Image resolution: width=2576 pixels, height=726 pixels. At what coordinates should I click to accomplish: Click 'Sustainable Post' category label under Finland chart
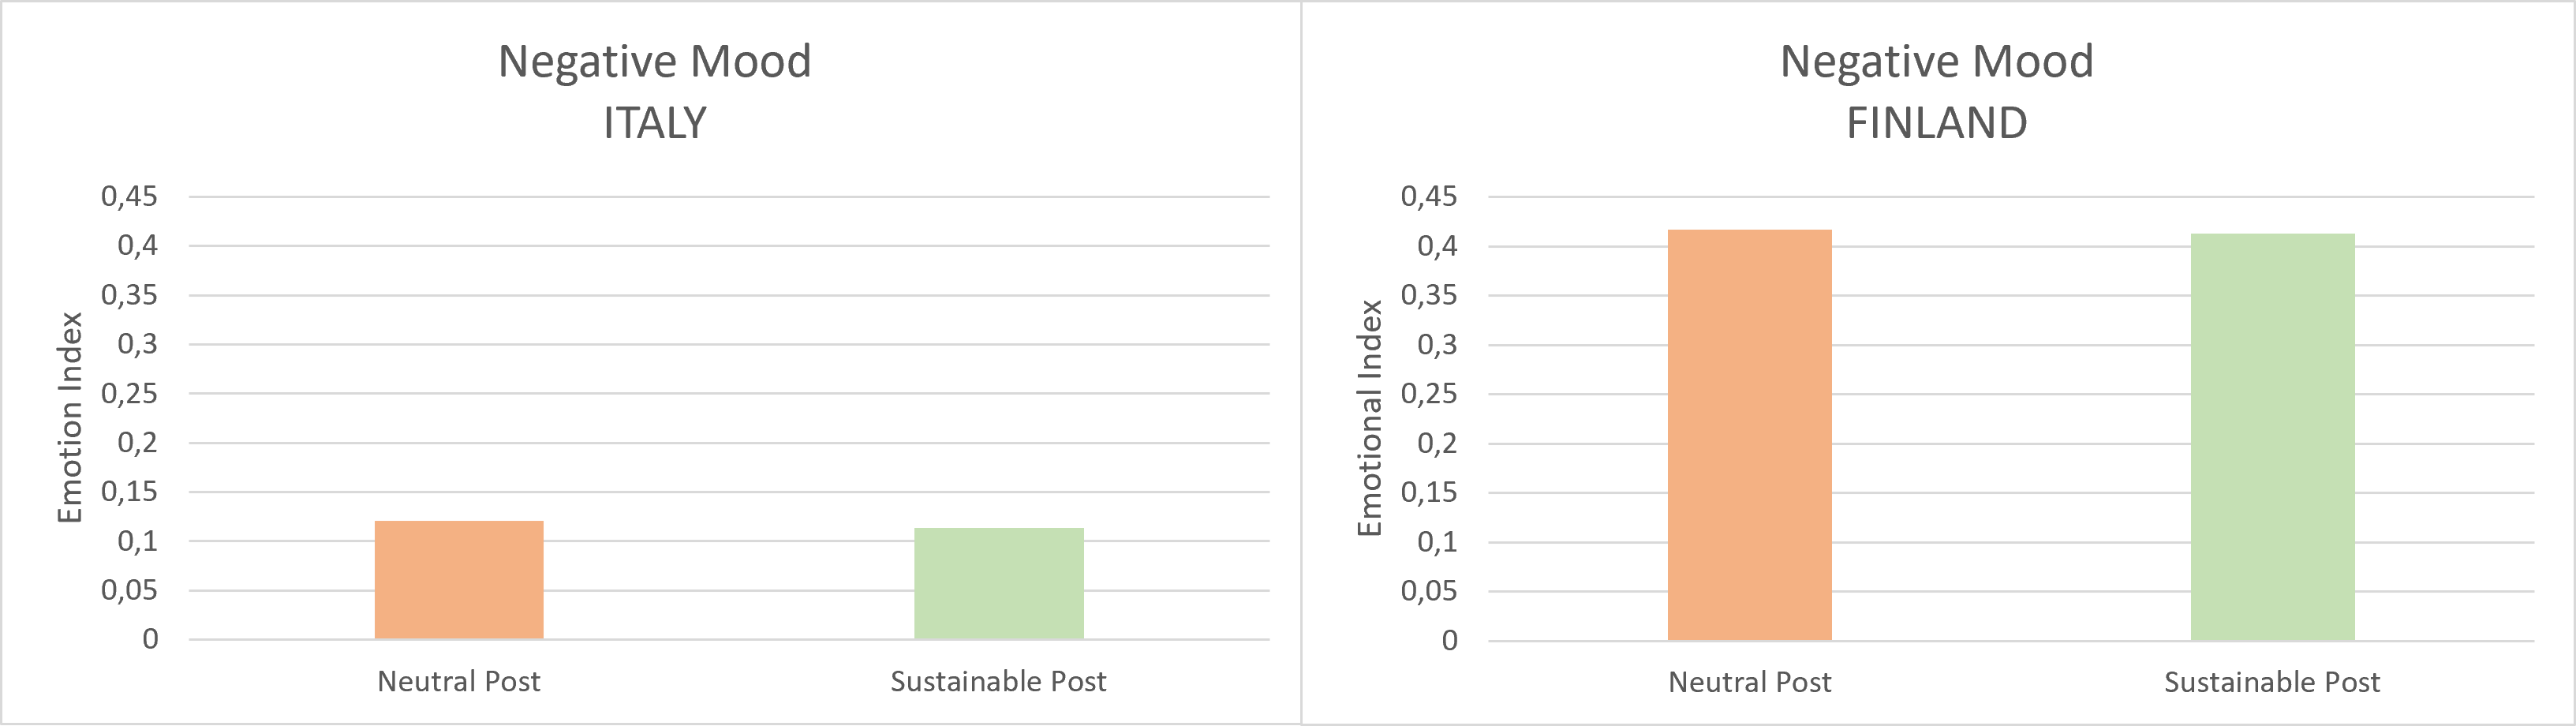[2272, 683]
